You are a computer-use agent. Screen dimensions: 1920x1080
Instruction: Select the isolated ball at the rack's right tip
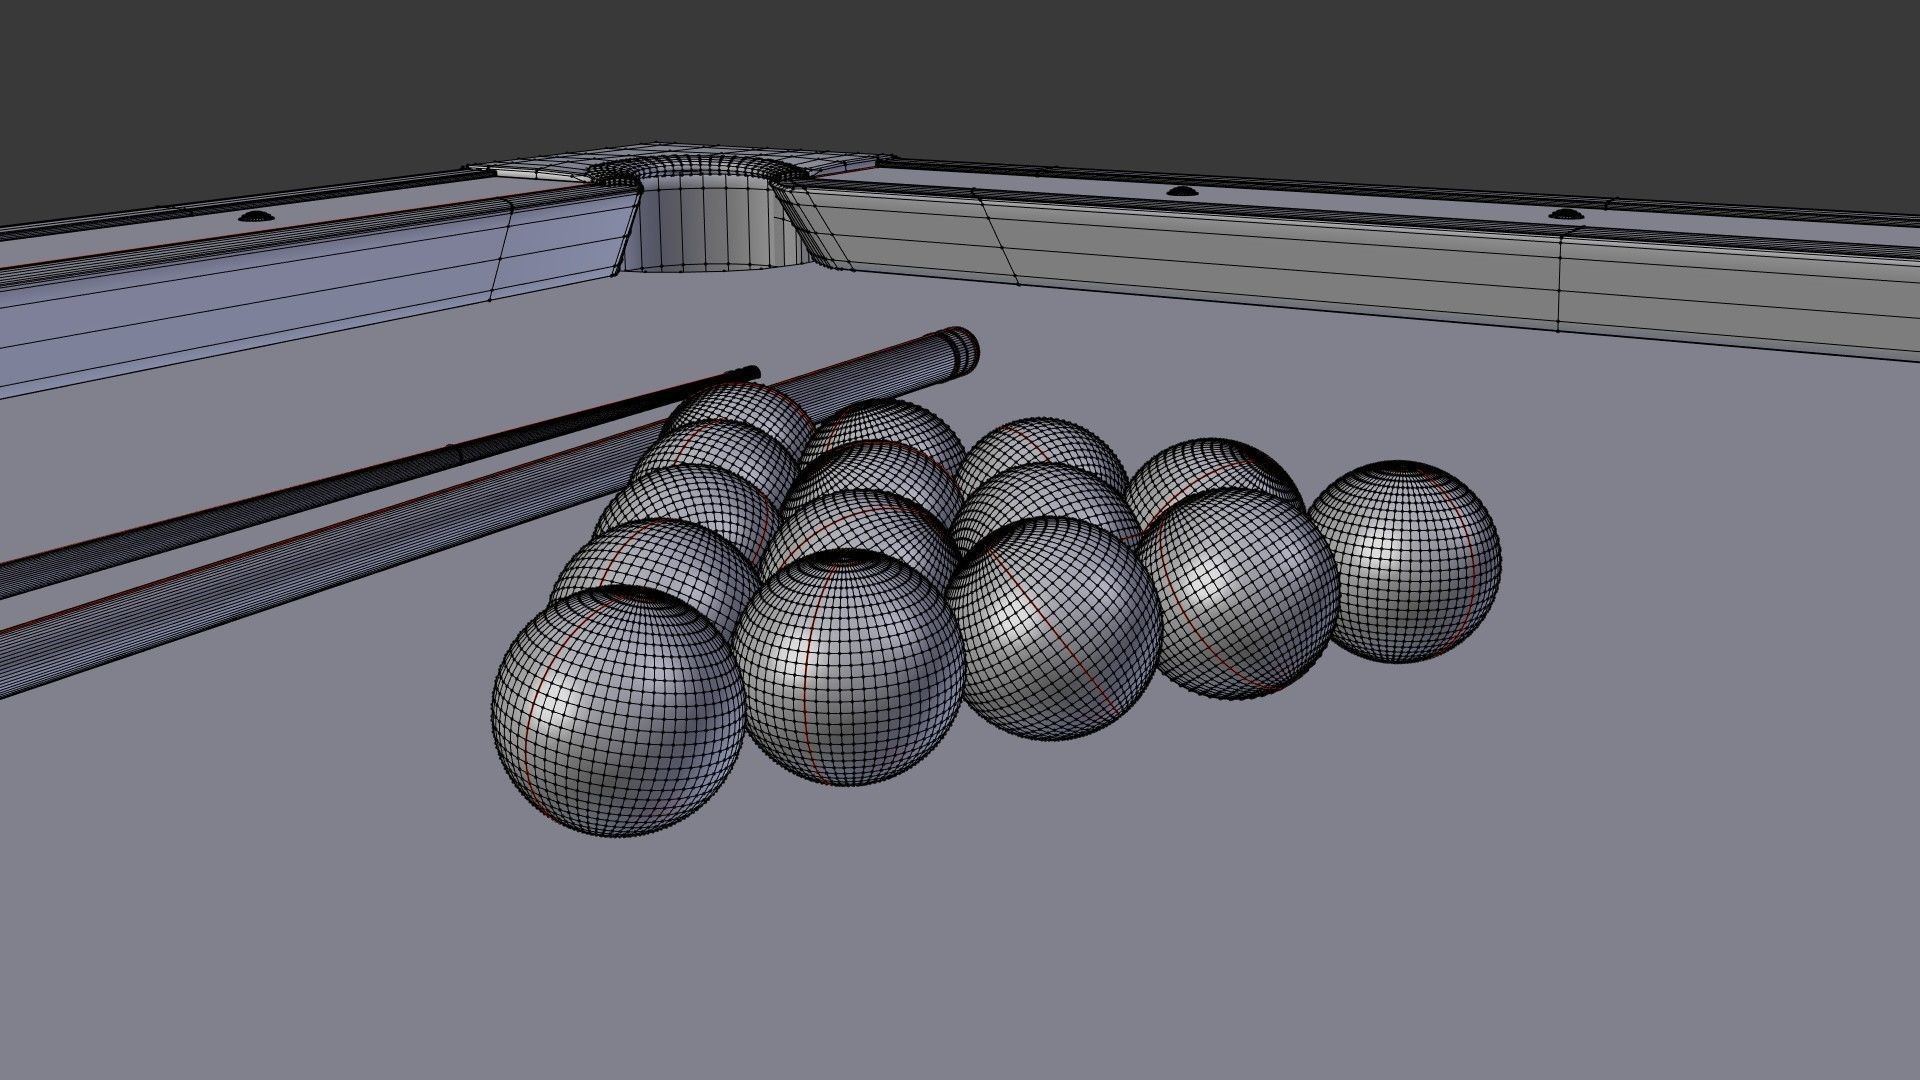(1403, 561)
